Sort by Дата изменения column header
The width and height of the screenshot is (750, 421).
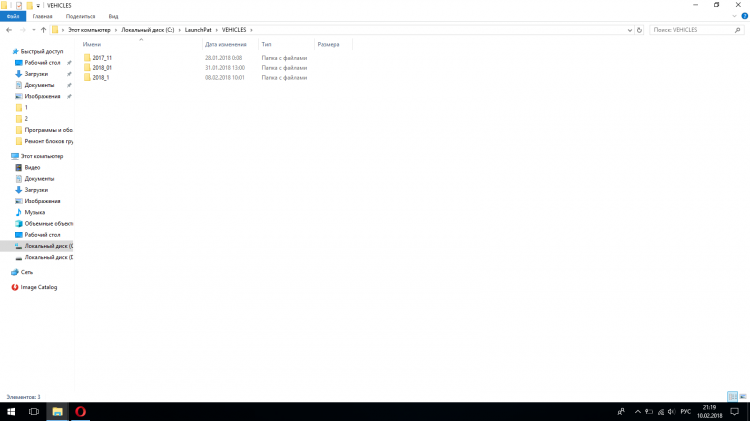pos(225,45)
